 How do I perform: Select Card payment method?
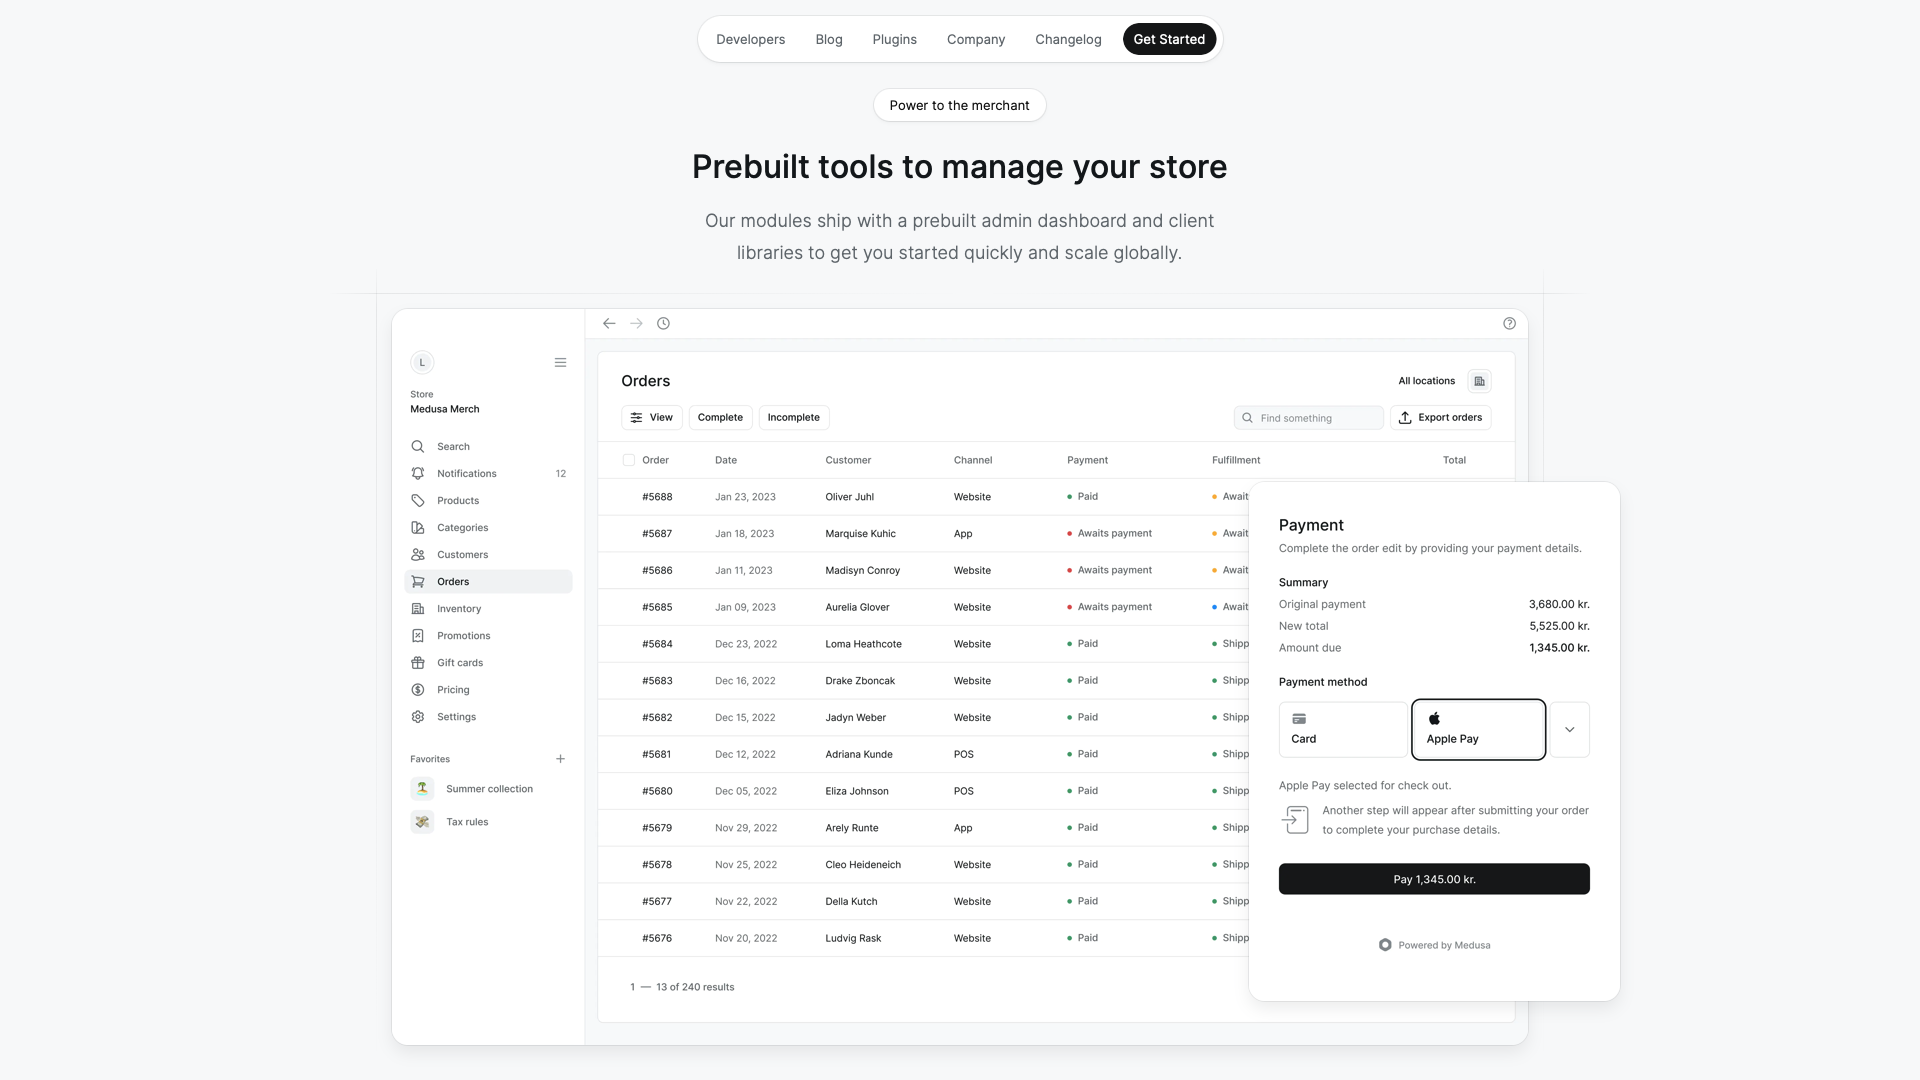click(x=1342, y=729)
